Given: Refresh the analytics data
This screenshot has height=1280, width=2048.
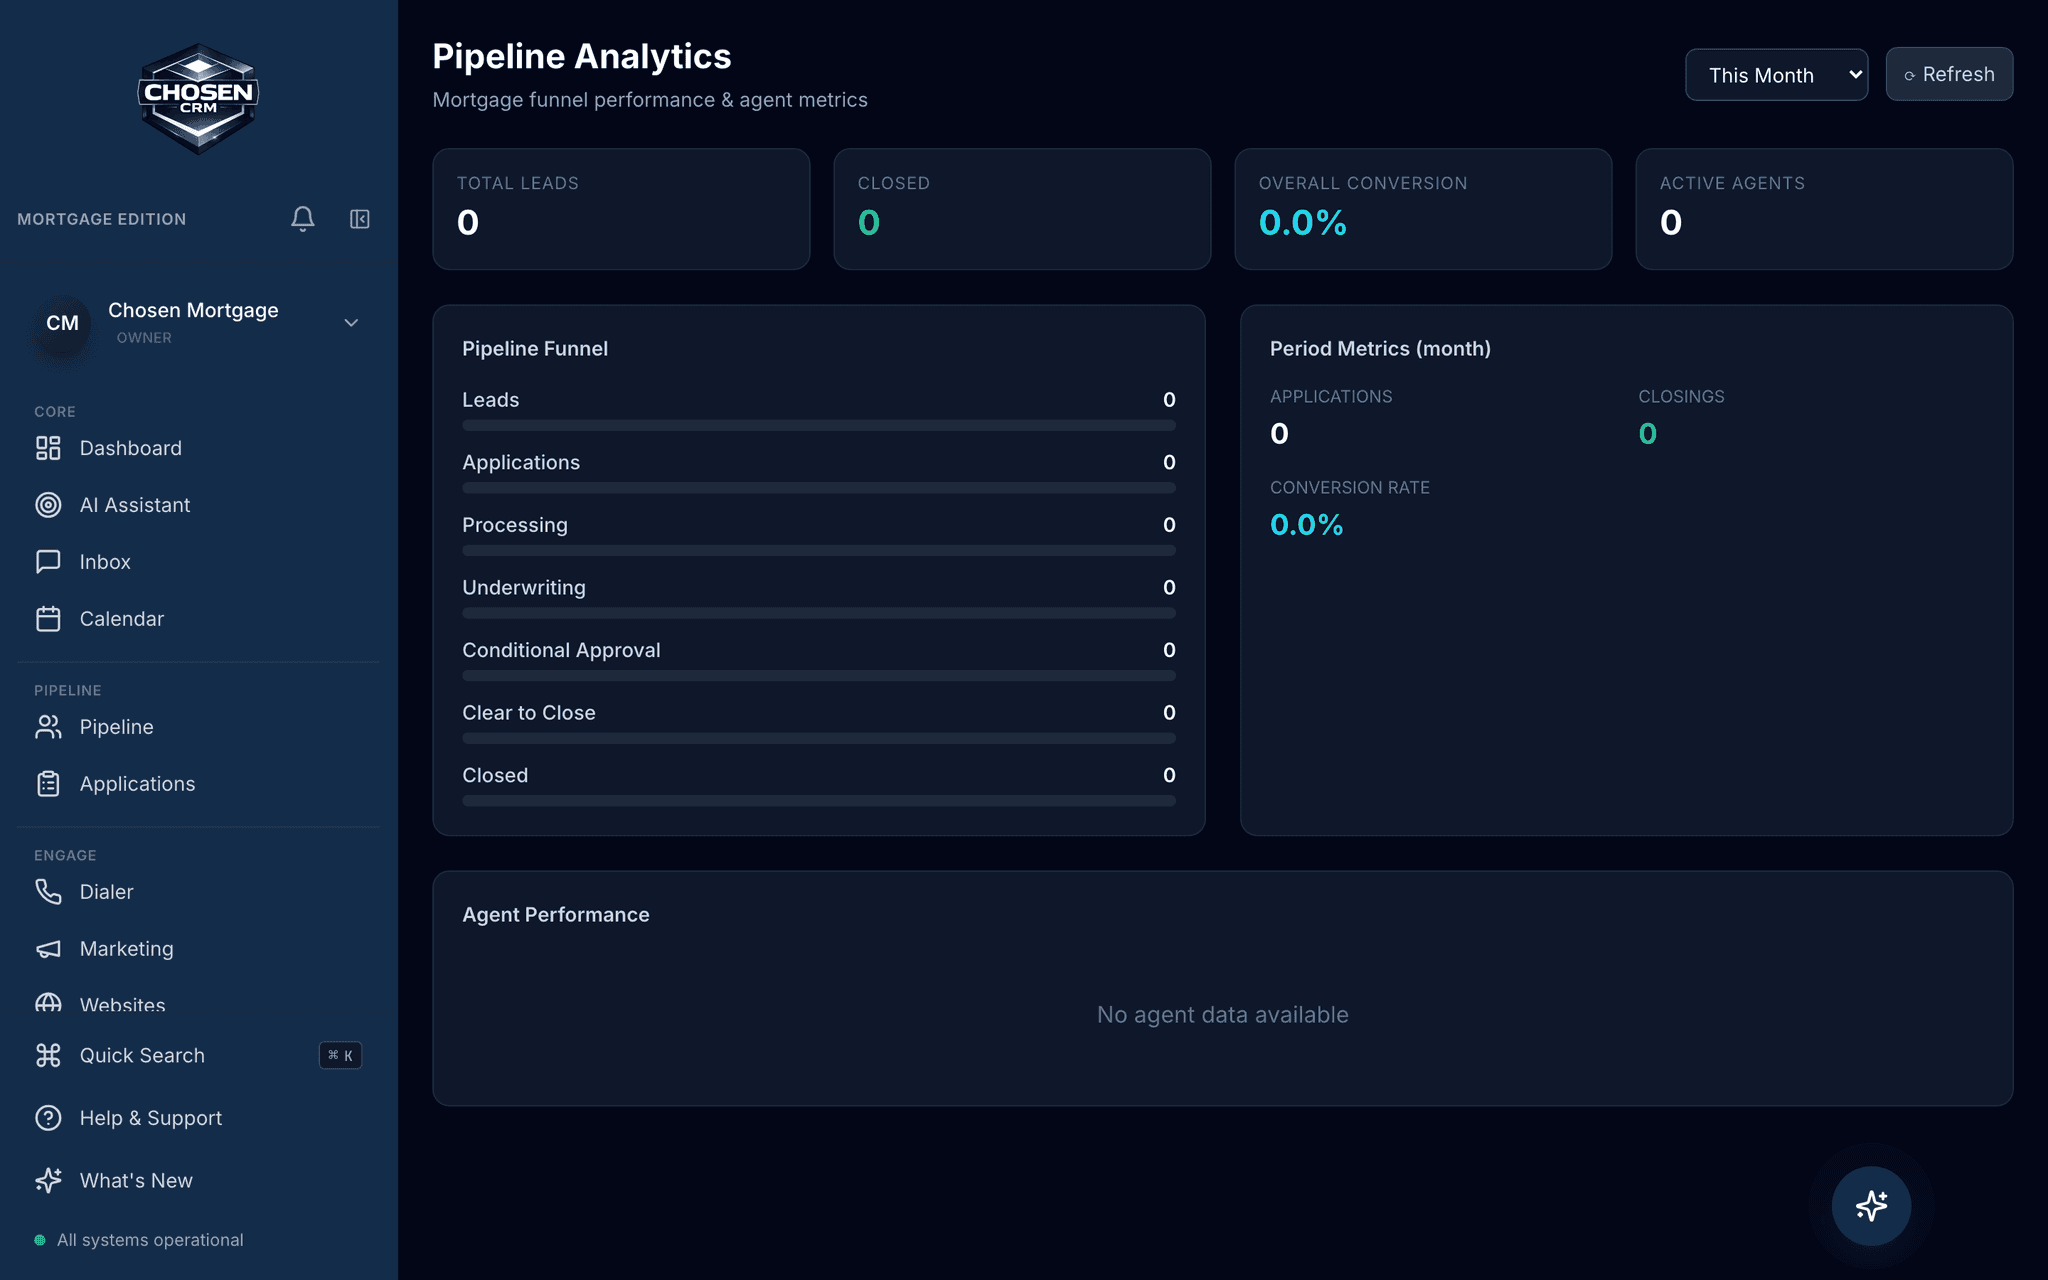Looking at the screenshot, I should [x=1949, y=74].
